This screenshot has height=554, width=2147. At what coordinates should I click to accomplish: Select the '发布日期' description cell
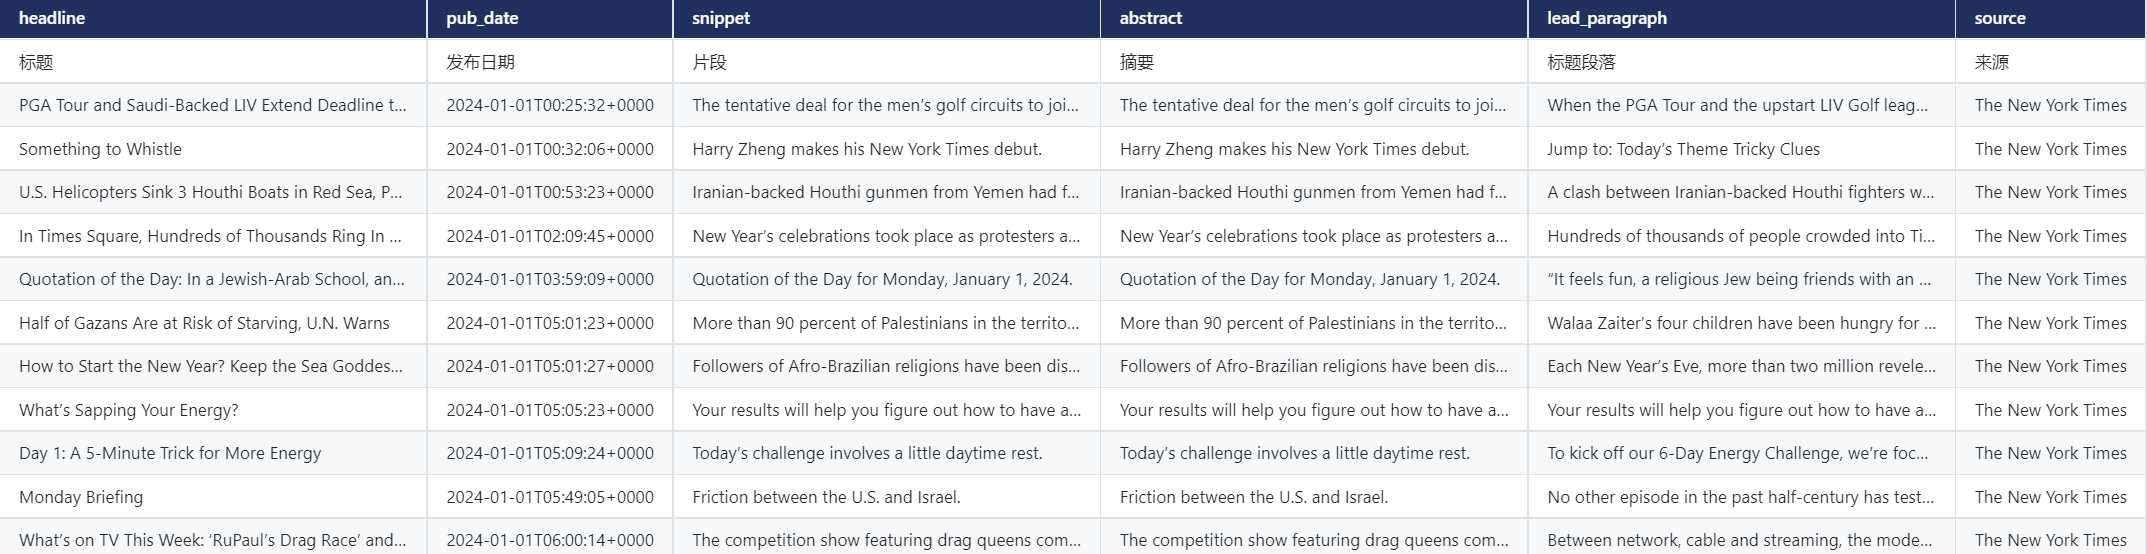point(480,62)
